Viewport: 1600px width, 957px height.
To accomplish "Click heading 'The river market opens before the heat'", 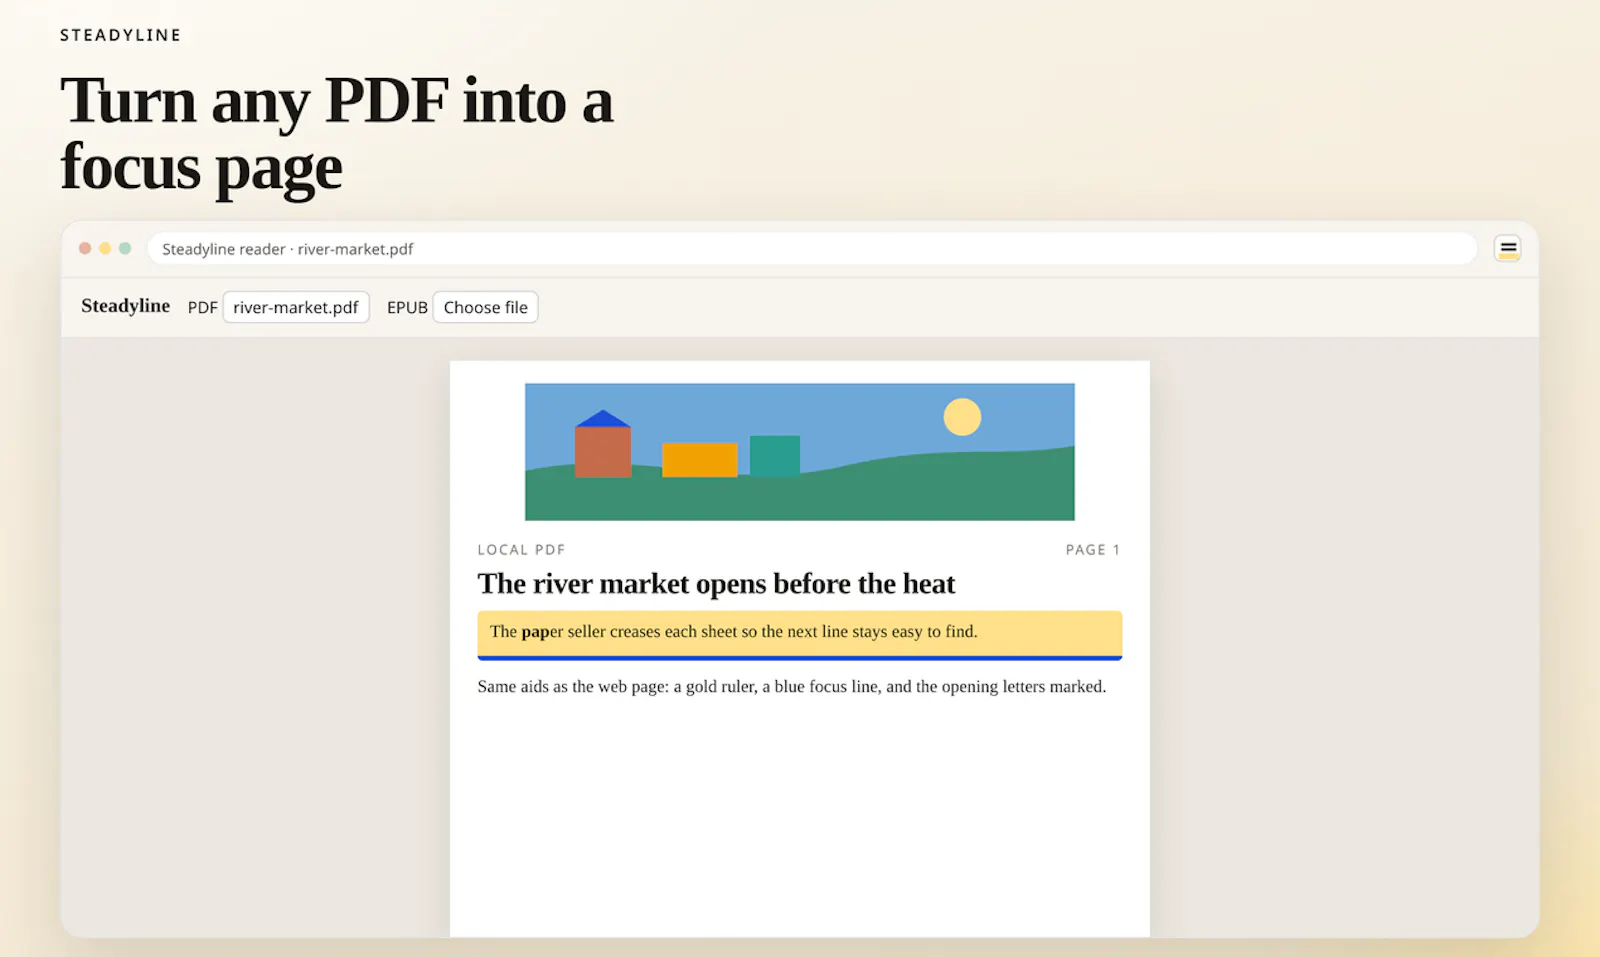I will coord(716,583).
